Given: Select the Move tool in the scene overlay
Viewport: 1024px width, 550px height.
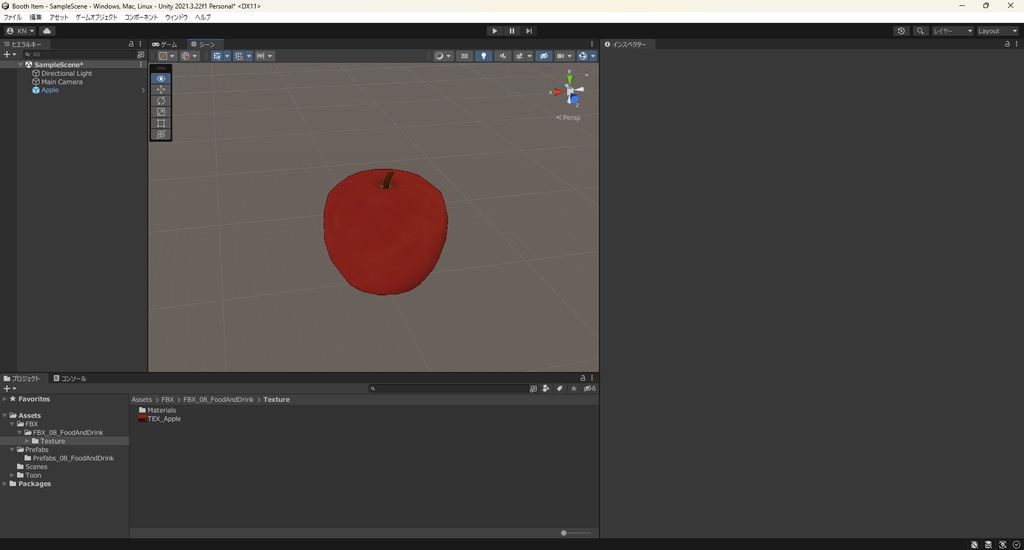Looking at the screenshot, I should (161, 89).
